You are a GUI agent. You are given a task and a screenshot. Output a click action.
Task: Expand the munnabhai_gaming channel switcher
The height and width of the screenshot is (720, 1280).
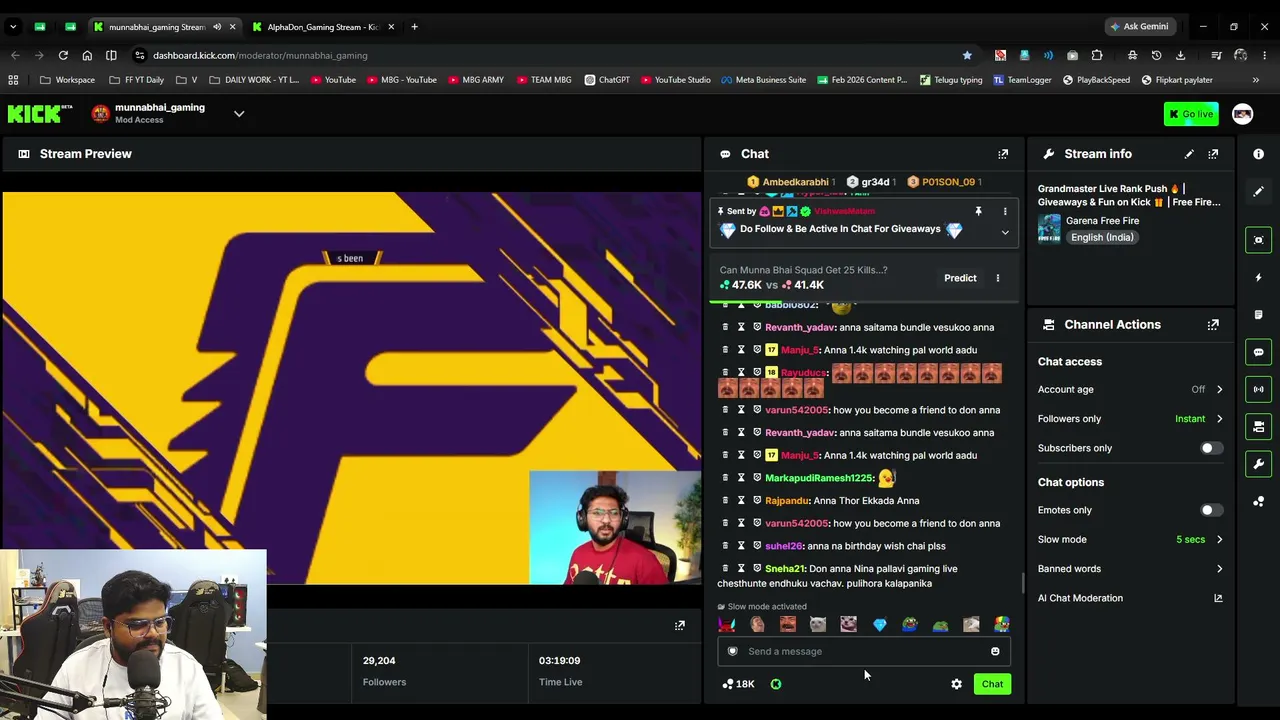pyautogui.click(x=239, y=114)
